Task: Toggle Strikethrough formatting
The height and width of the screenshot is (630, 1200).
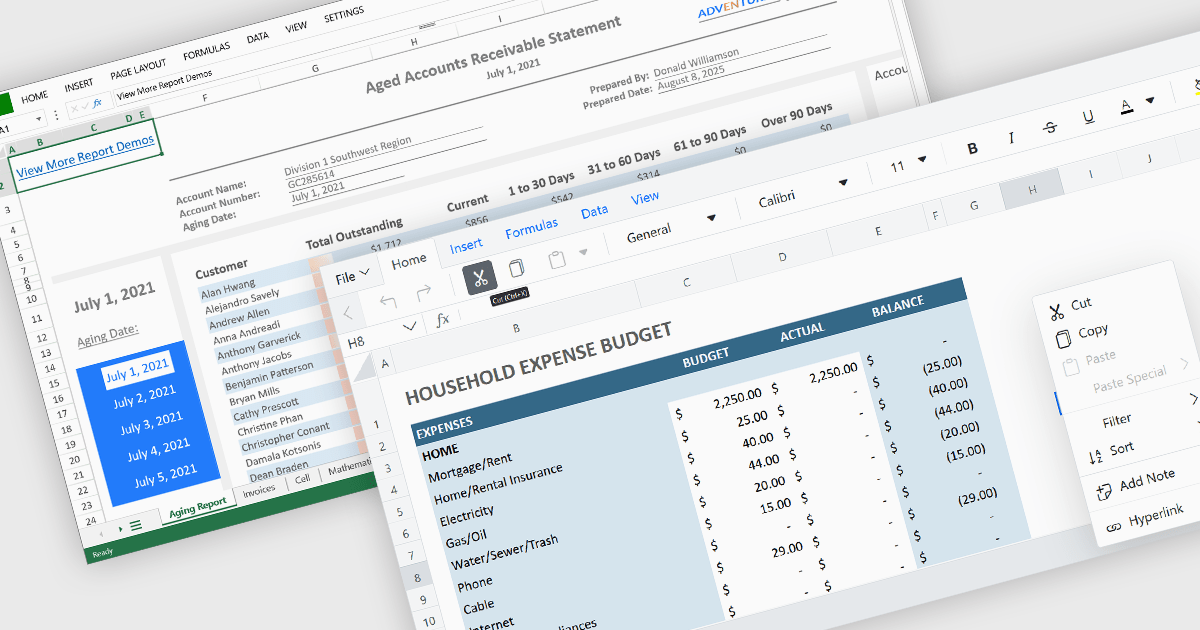Action: pyautogui.click(x=1049, y=128)
